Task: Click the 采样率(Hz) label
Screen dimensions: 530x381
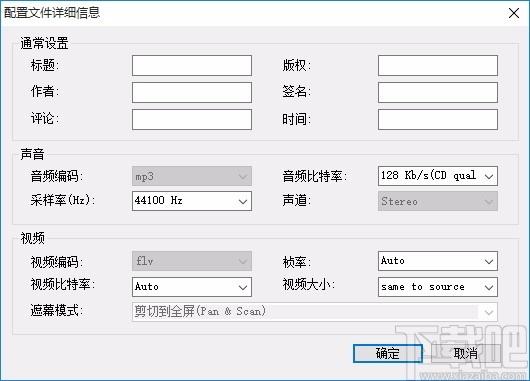Action: click(63, 200)
